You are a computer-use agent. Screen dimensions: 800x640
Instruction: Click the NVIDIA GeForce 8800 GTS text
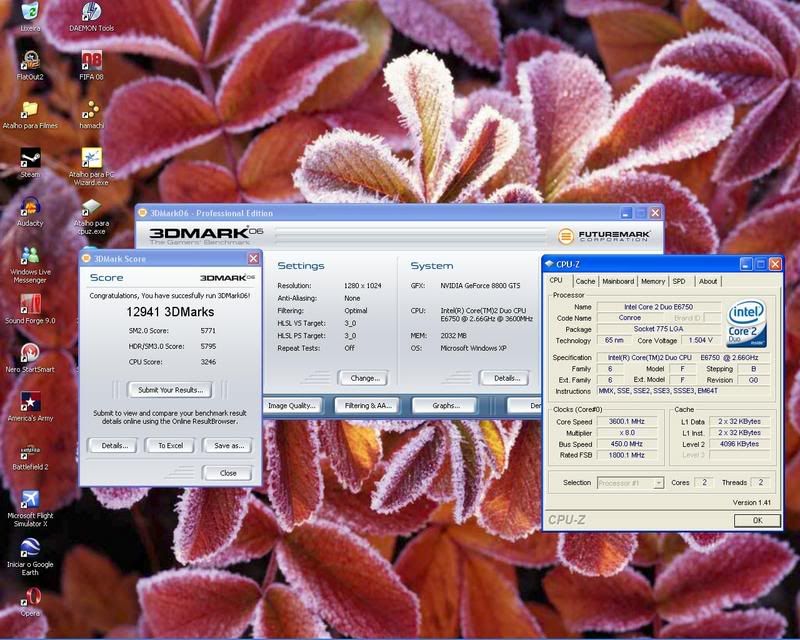480,286
